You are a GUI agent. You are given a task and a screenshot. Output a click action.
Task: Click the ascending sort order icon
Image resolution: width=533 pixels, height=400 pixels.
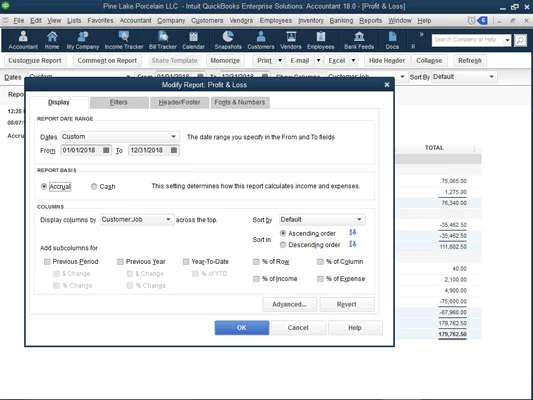[353, 232]
